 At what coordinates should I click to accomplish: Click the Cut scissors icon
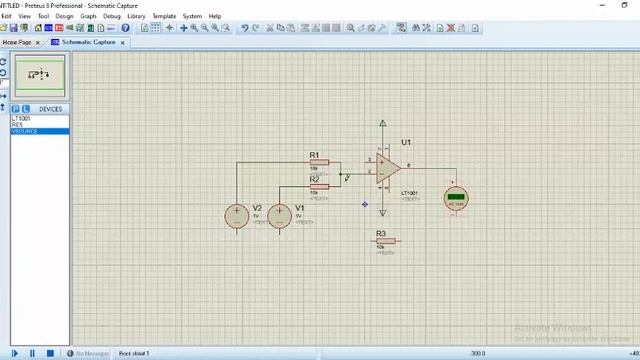(x=270, y=28)
